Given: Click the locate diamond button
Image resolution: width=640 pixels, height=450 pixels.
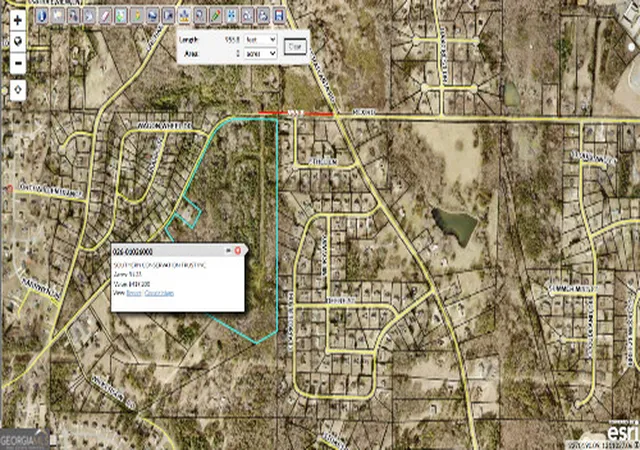Looking at the screenshot, I should (x=18, y=89).
